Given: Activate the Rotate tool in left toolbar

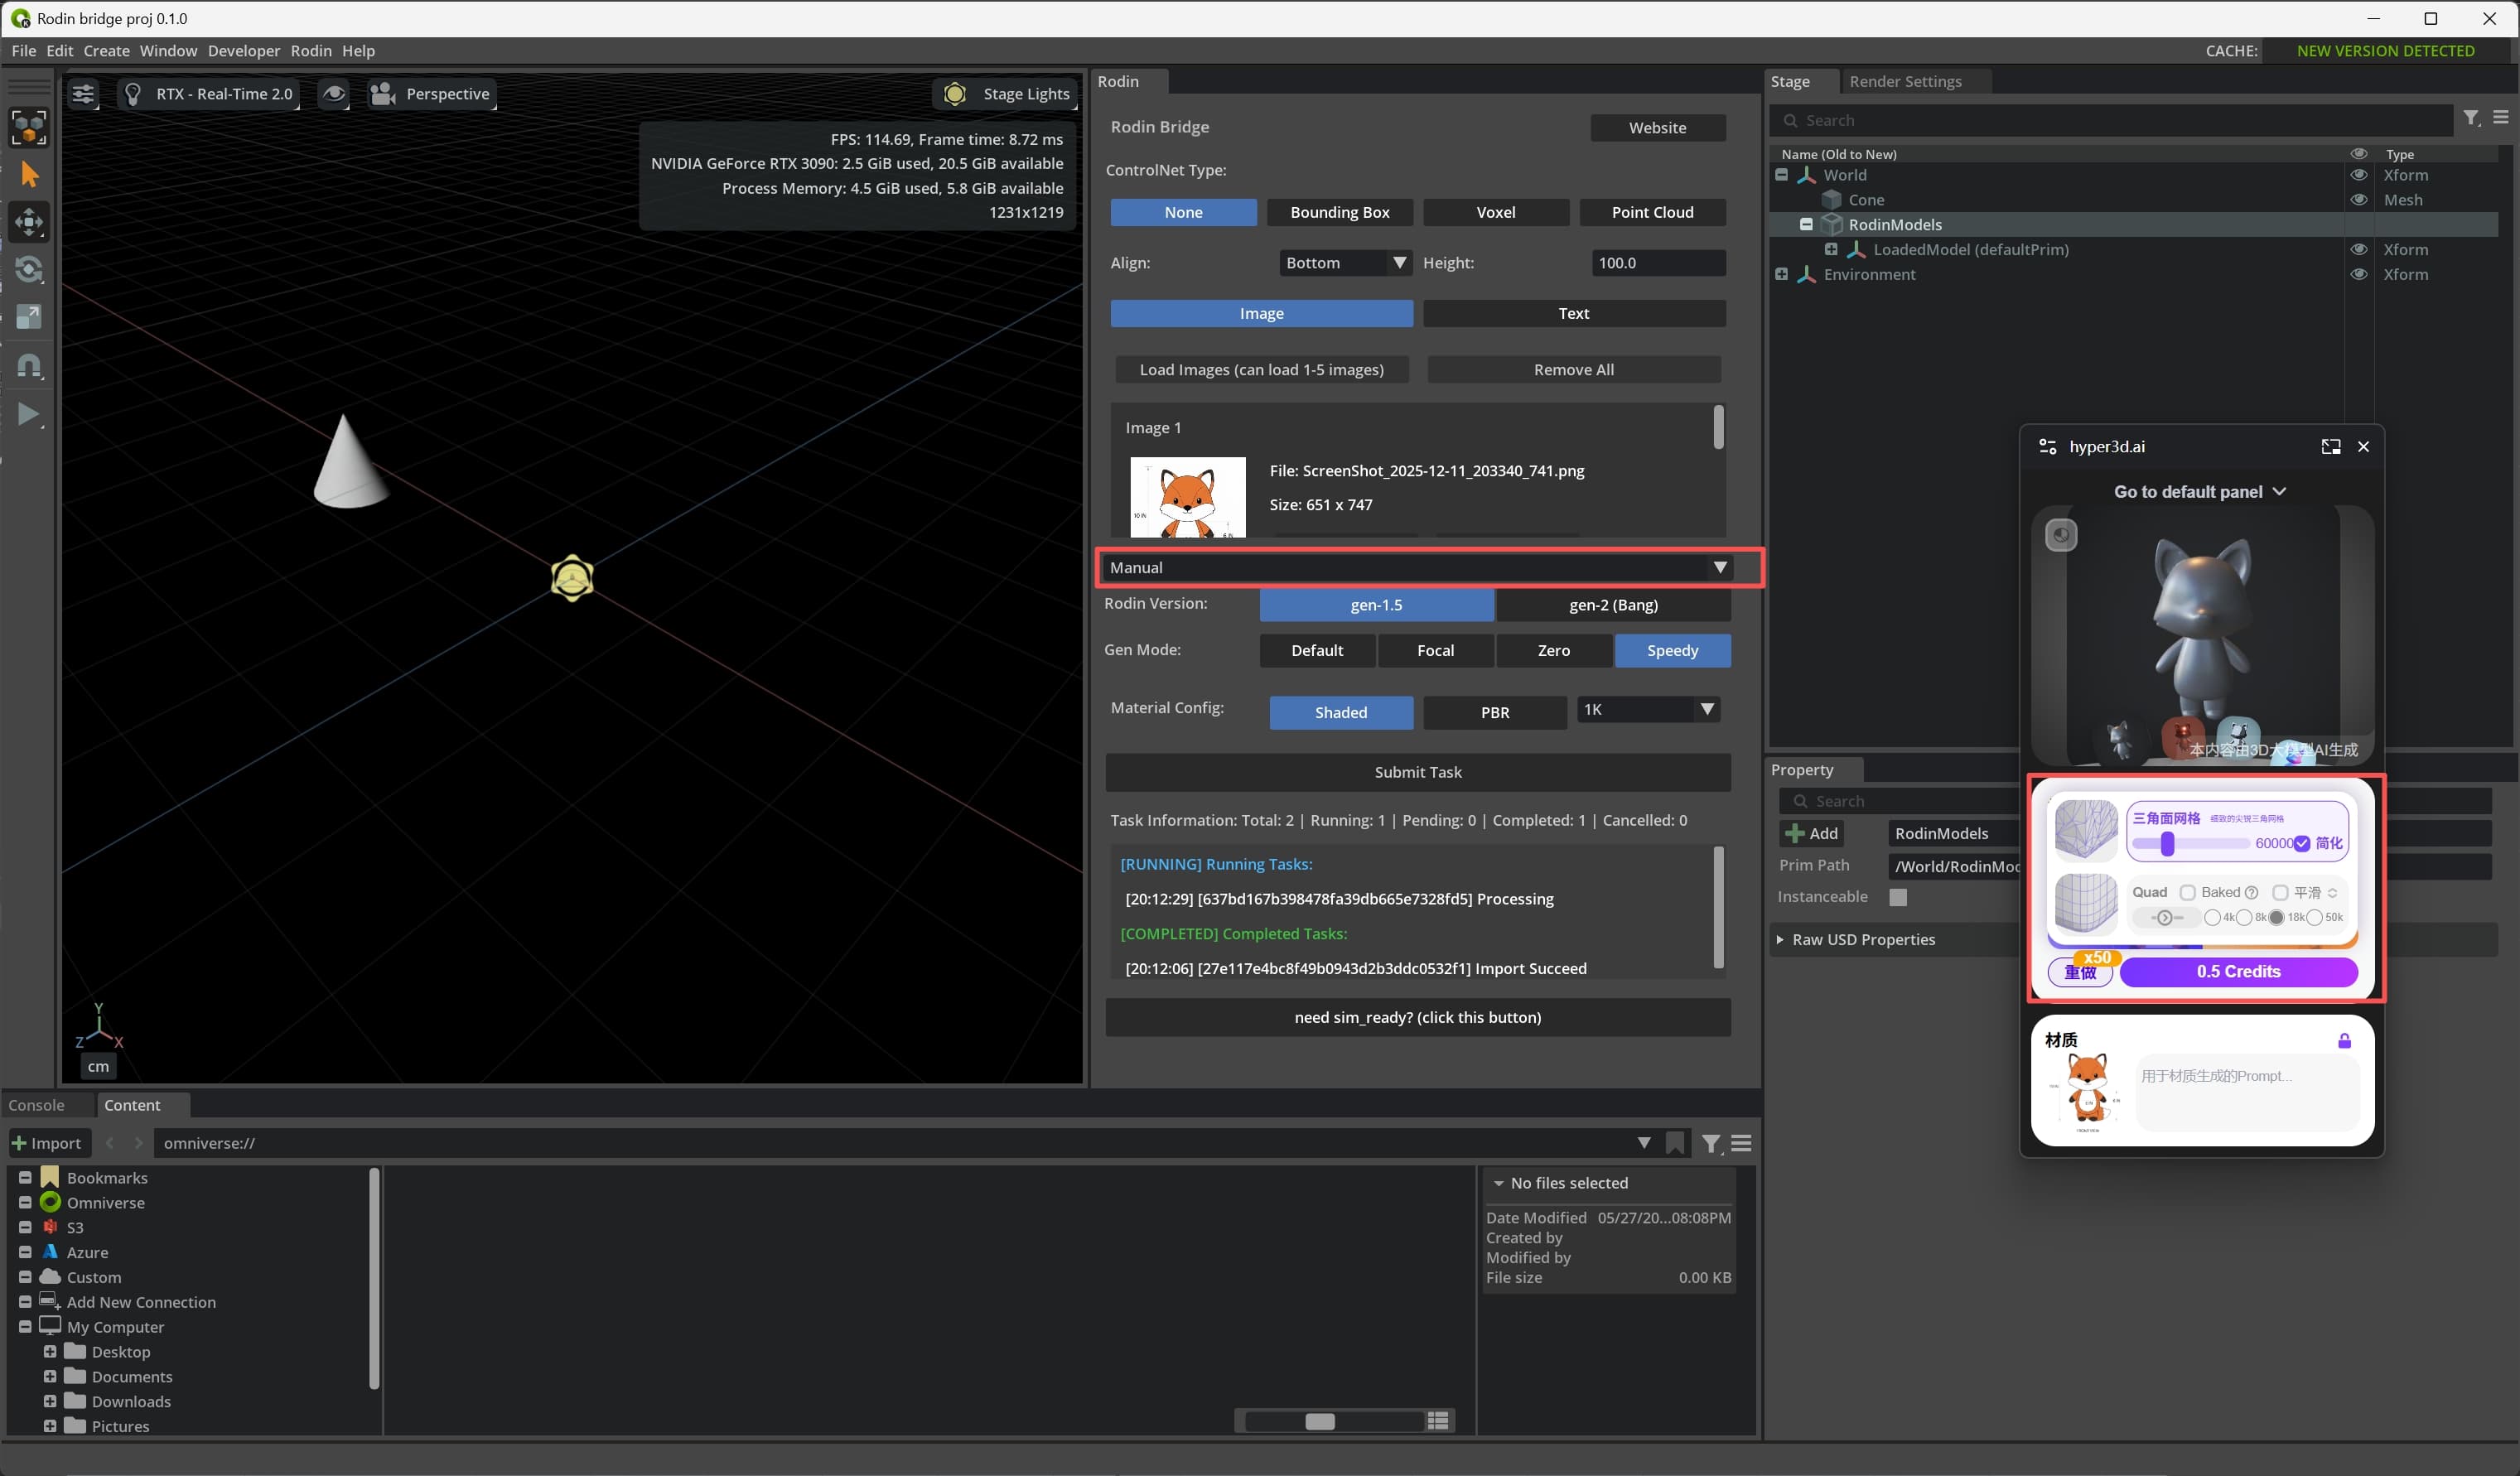Looking at the screenshot, I should point(30,270).
